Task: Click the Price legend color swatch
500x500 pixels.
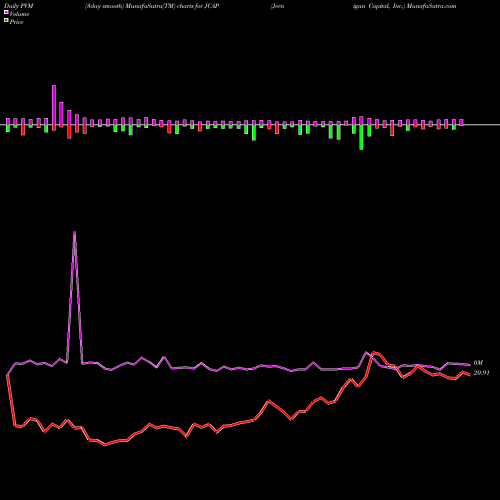Action: [6, 21]
